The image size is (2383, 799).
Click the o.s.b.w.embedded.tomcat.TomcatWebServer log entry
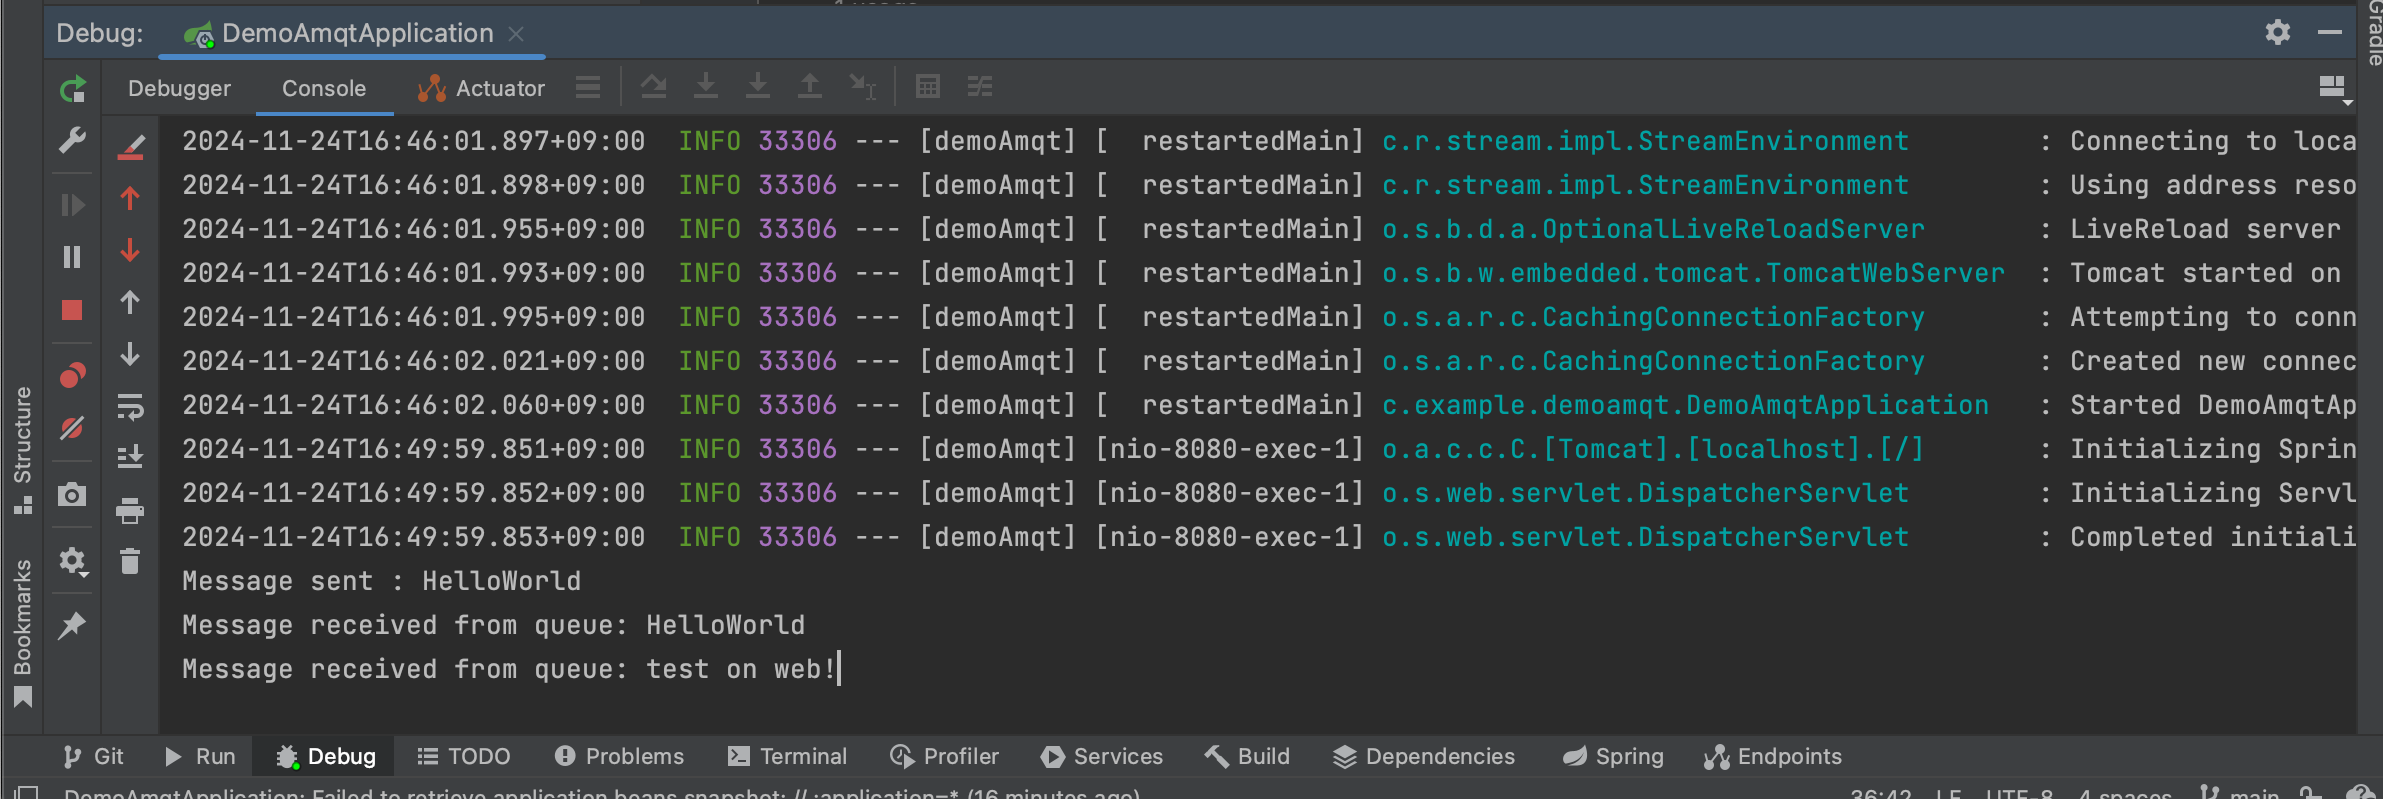coord(1693,273)
